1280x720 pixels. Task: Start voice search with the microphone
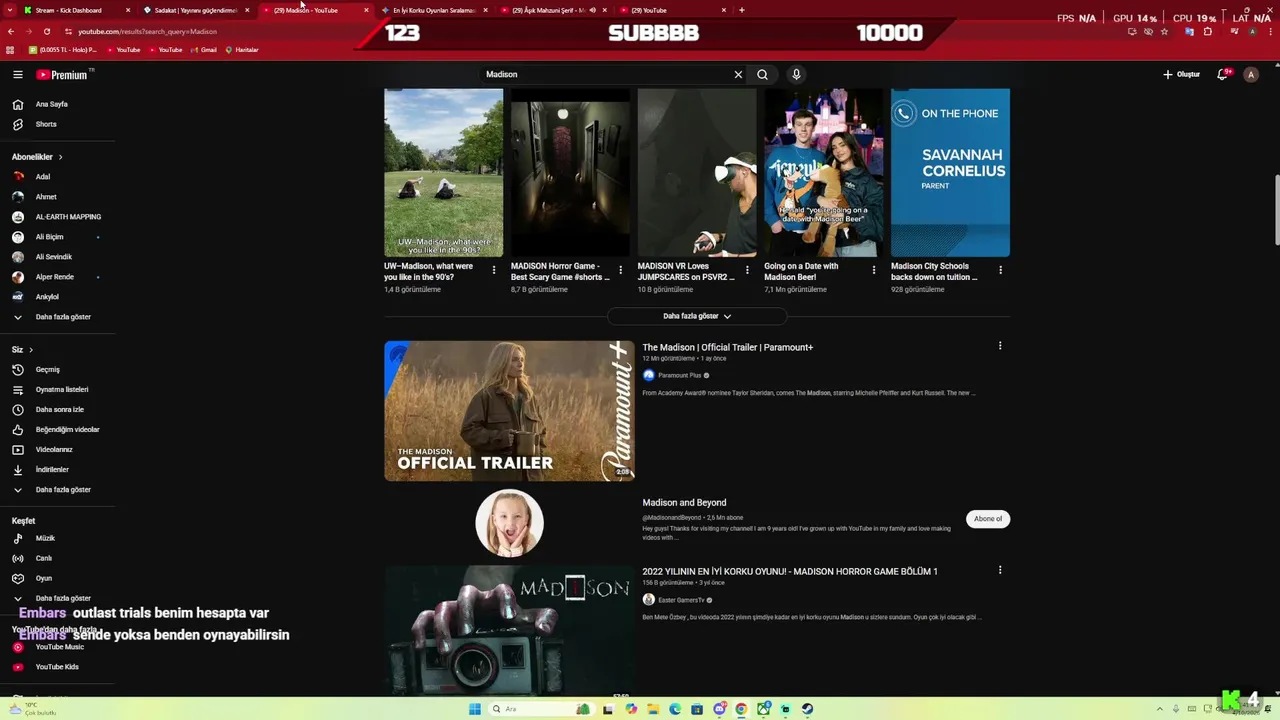(796, 74)
